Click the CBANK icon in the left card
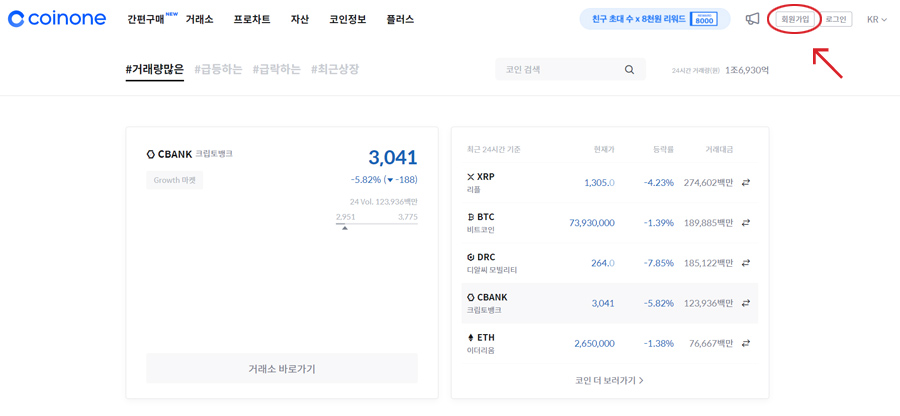 pyautogui.click(x=151, y=154)
